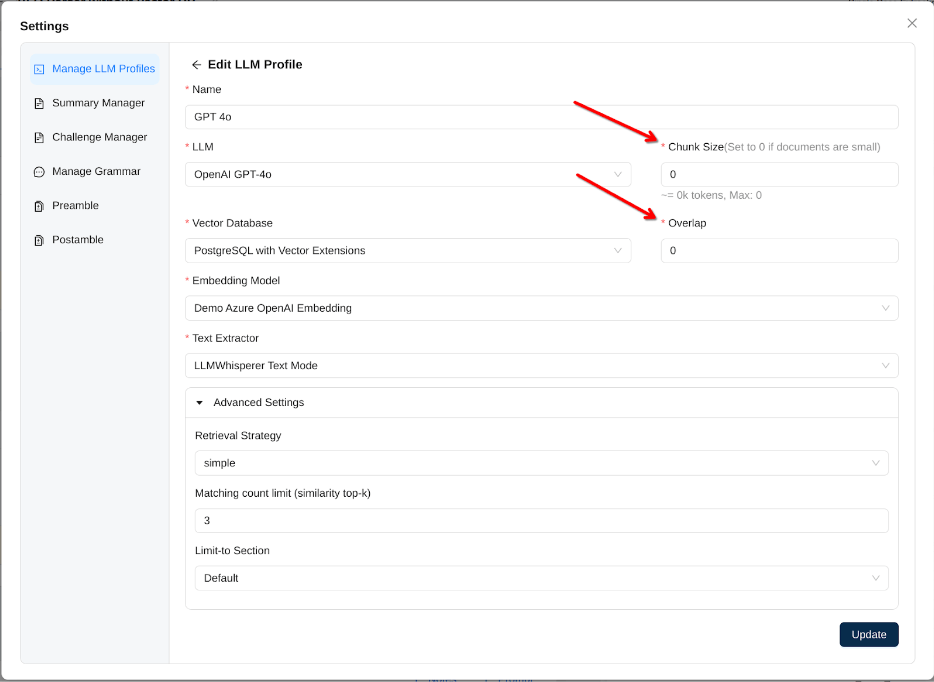
Task: Select Summary Manager in the sidebar
Action: tap(98, 103)
